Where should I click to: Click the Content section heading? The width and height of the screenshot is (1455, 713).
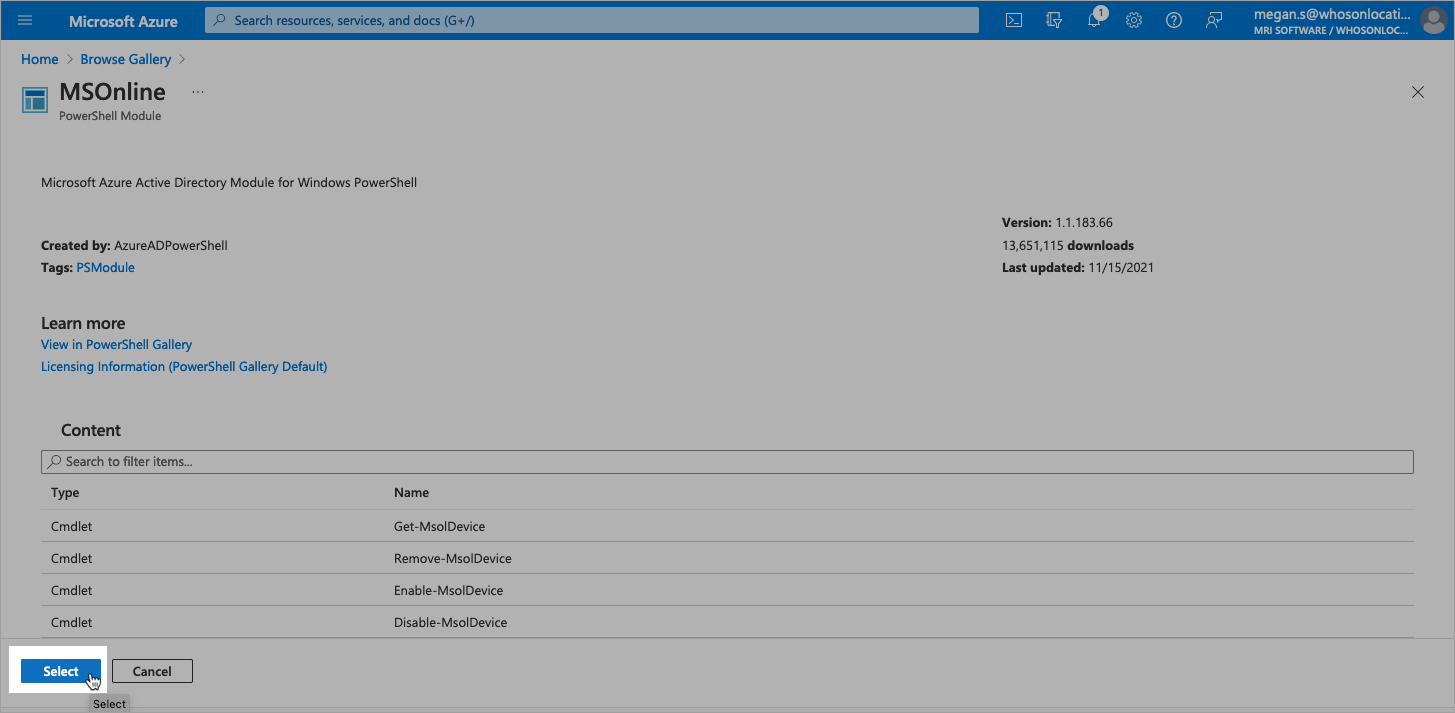tap(91, 430)
